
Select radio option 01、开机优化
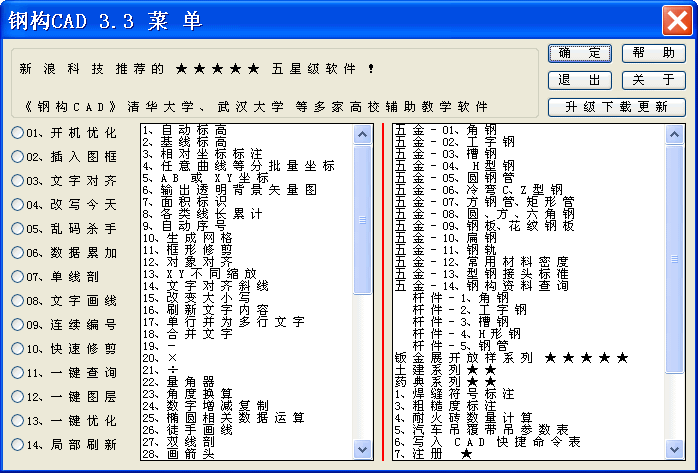(x=64, y=133)
